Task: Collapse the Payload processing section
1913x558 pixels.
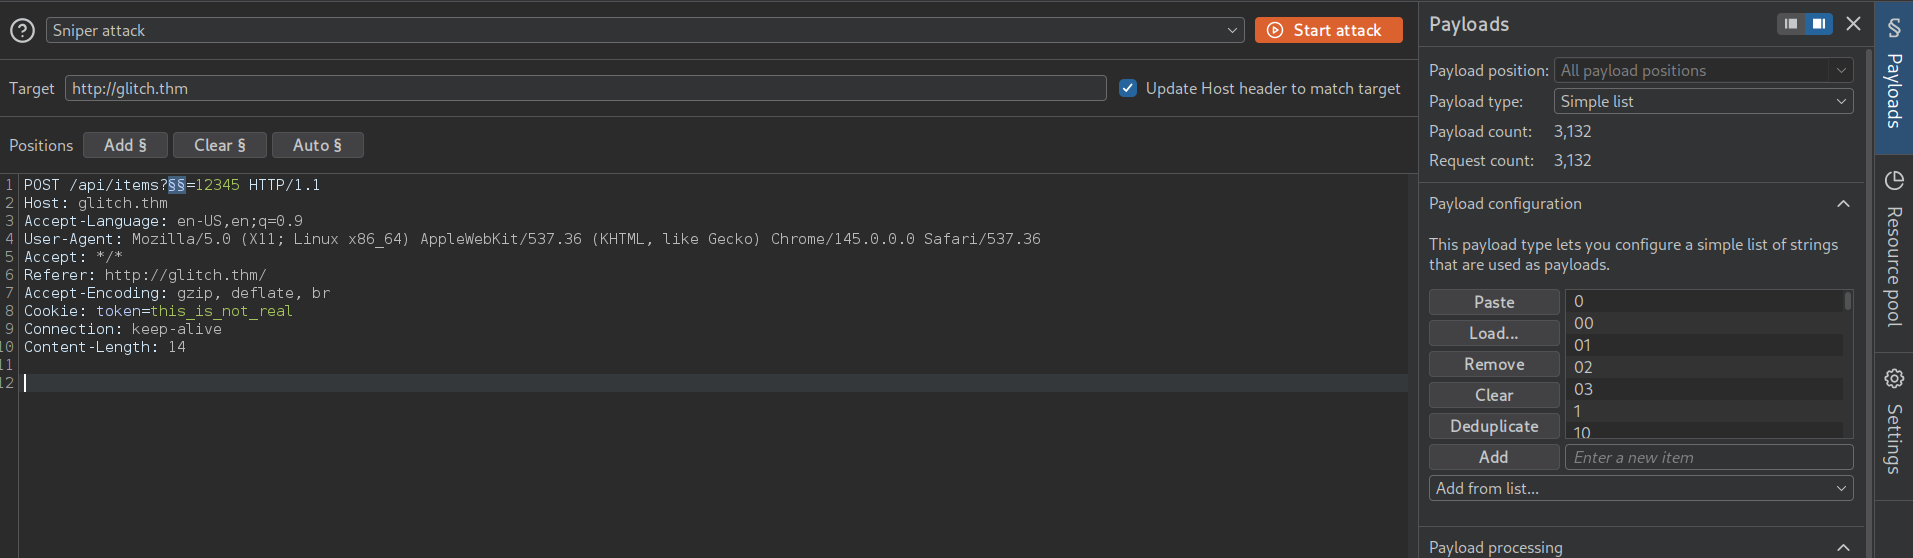Action: pos(1843,547)
